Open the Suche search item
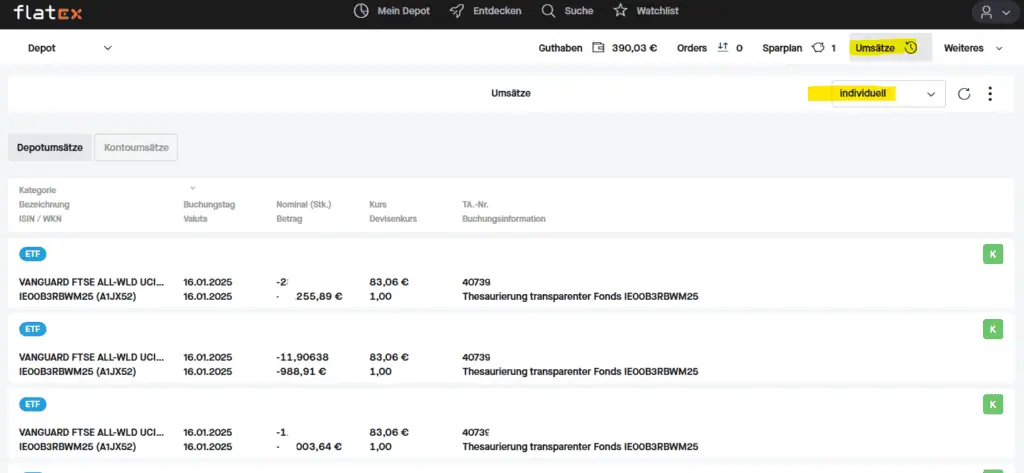This screenshot has height=473, width=1024. coord(568,11)
